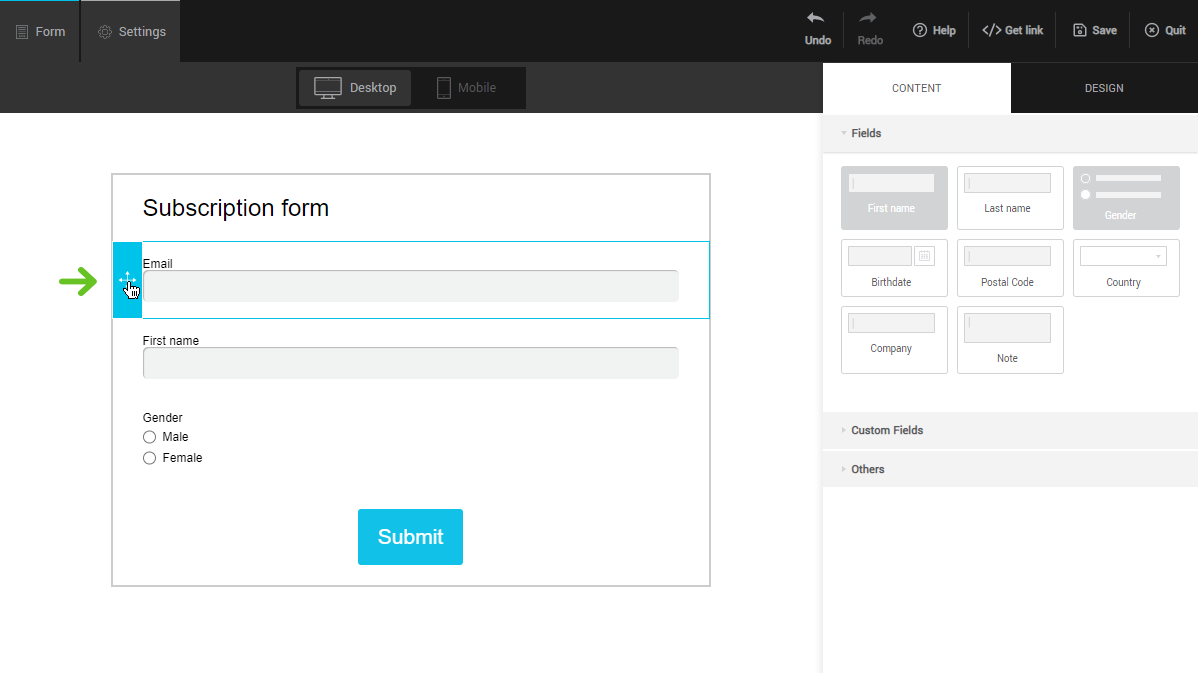Screen dimensions: 1198x673
Task: Click the Redo arrow icon
Action: (868, 19)
